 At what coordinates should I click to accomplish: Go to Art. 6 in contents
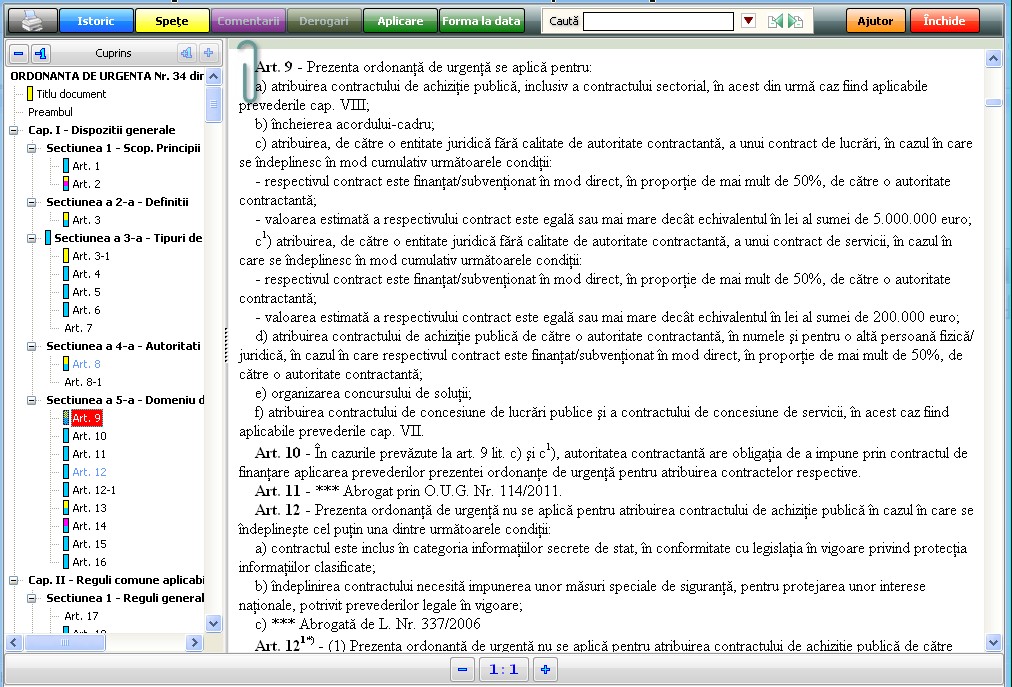click(86, 311)
